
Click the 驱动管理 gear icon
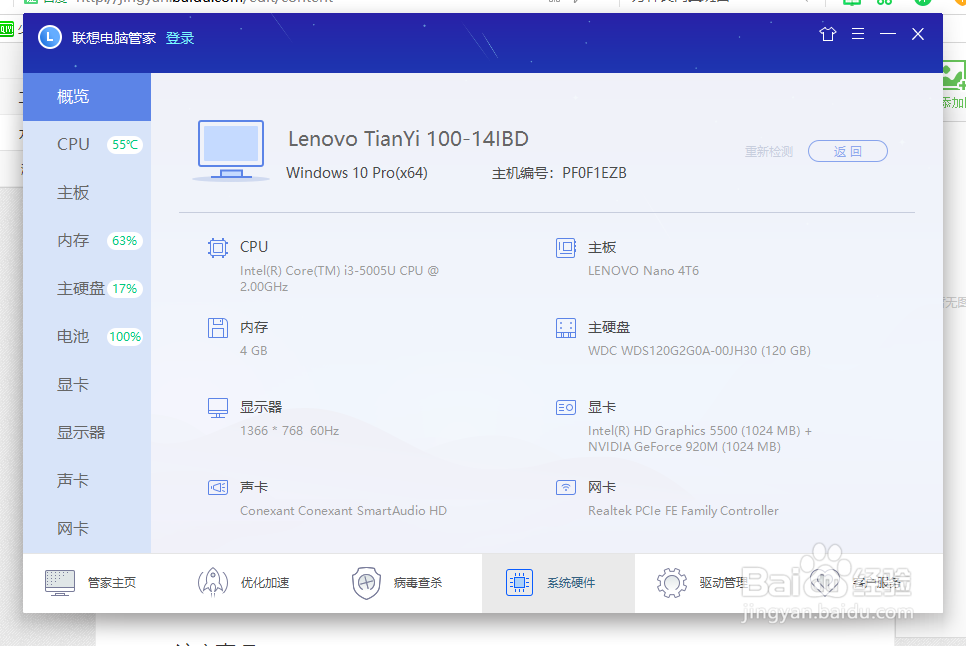click(672, 583)
